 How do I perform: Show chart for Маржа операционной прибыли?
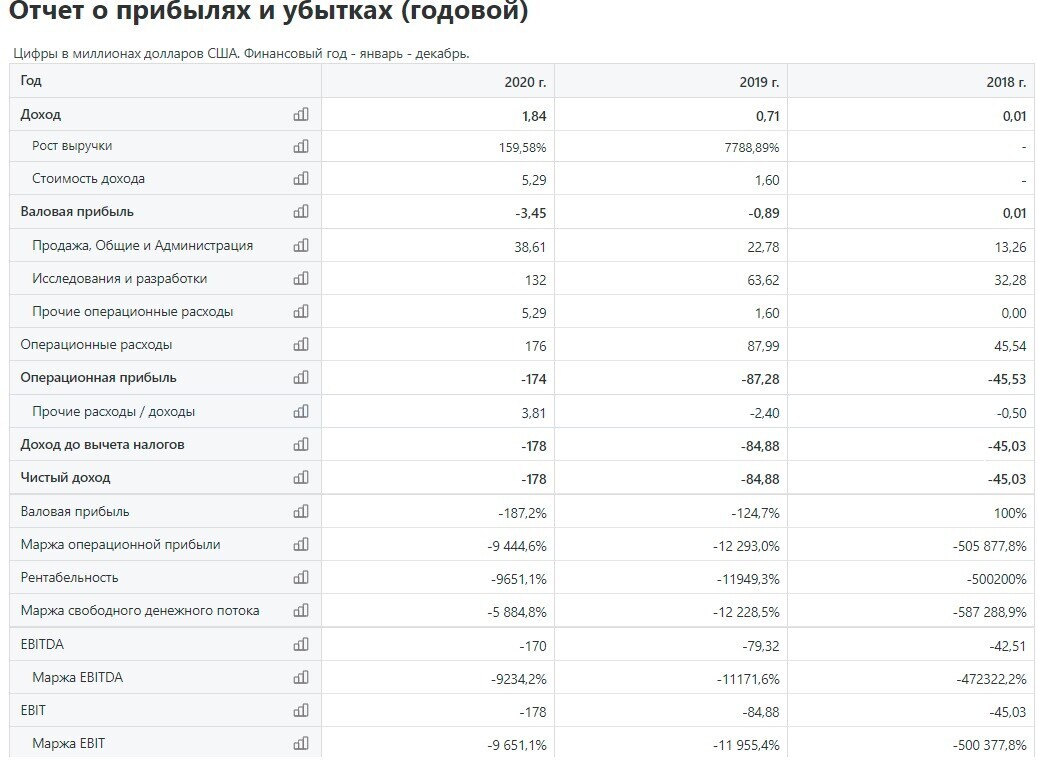coord(301,544)
